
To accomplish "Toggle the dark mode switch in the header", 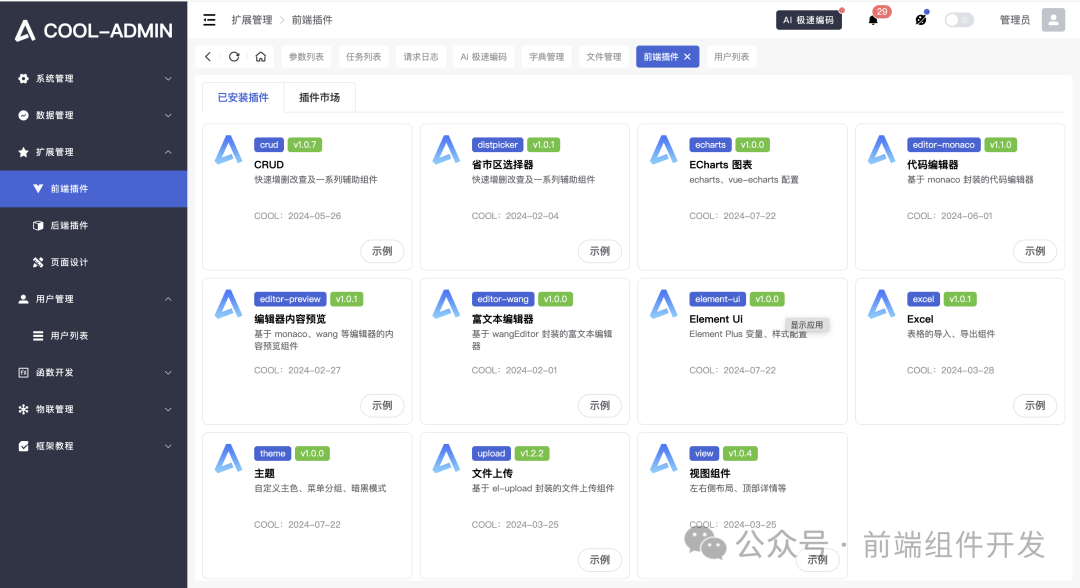I will [959, 19].
